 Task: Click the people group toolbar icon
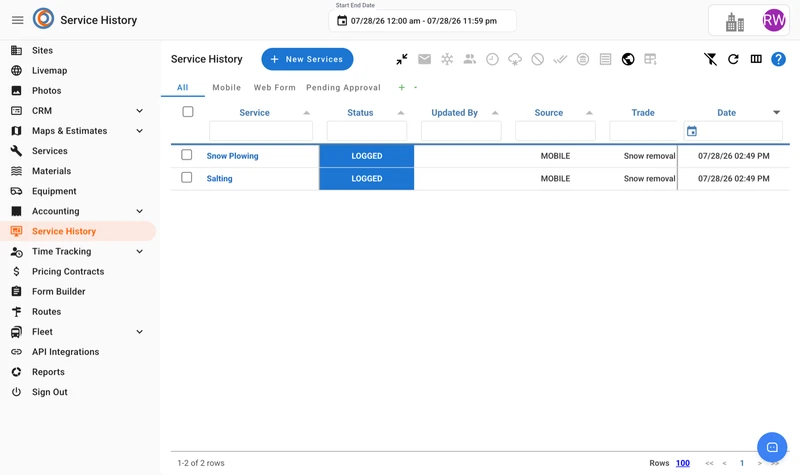[469, 59]
